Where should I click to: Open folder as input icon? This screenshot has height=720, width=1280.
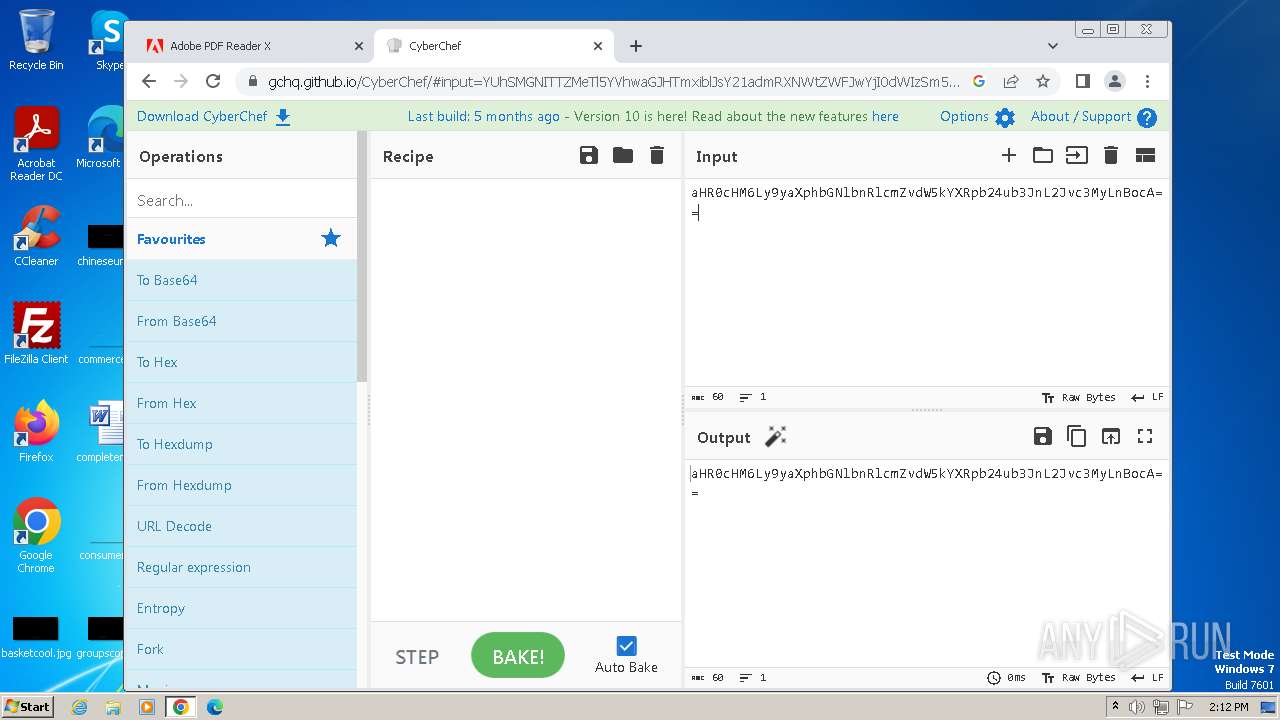[1043, 155]
